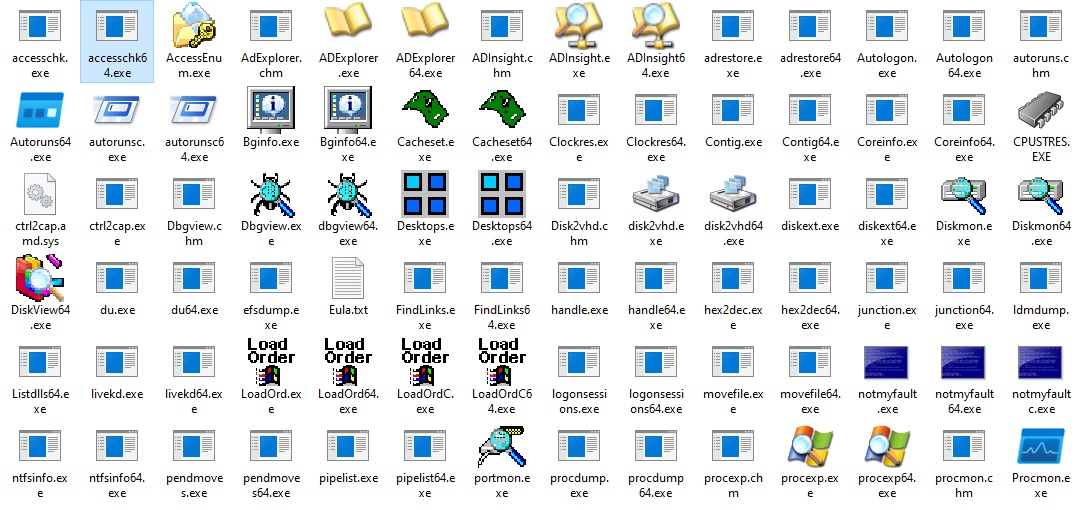Select the portmon.exe port magnifier icon
Image resolution: width=1077 pixels, height=510 pixels.
tap(502, 446)
